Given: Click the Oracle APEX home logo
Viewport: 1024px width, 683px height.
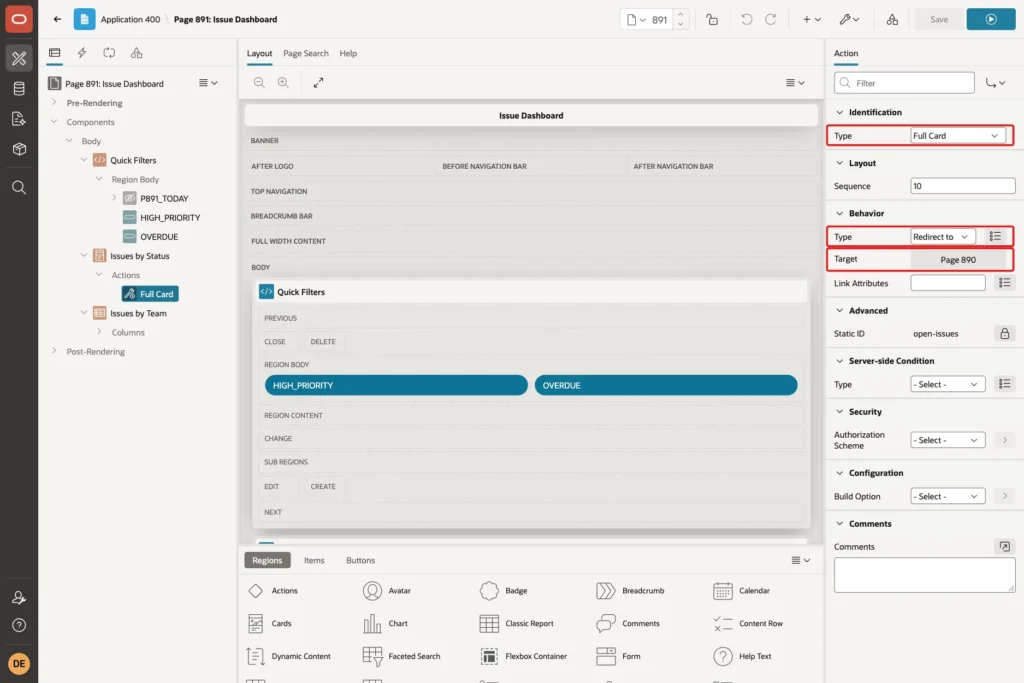Looking at the screenshot, I should coord(19,19).
